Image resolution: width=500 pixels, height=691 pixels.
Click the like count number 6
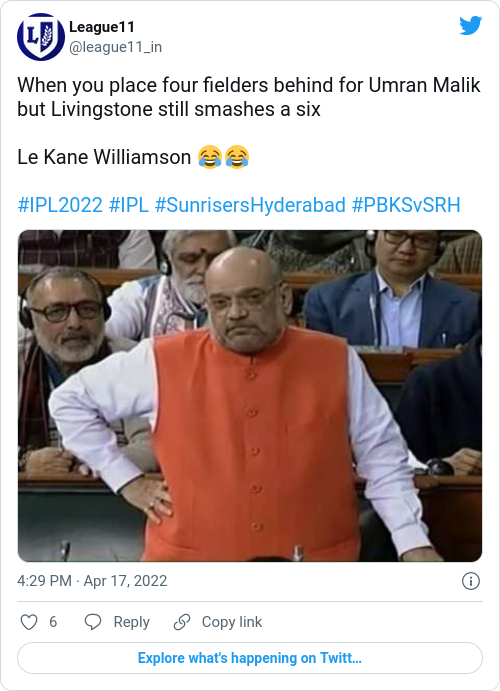pos(53,622)
